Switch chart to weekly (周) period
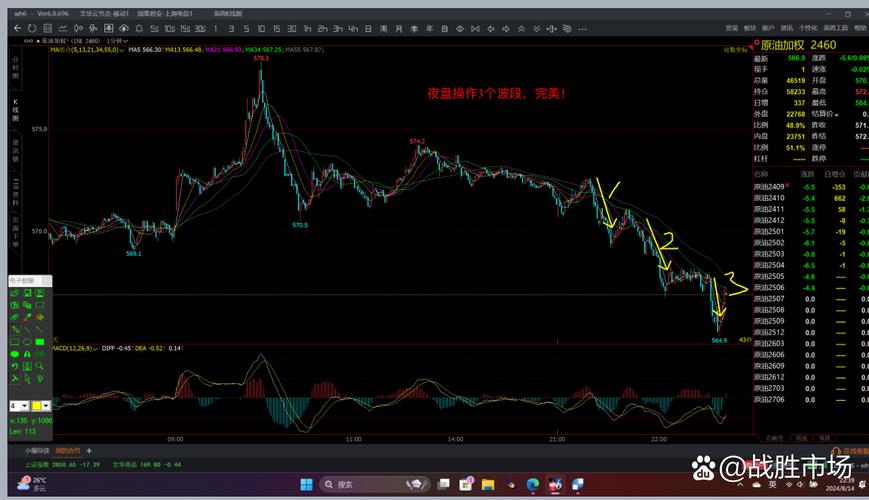869x500 pixels. (x=384, y=29)
